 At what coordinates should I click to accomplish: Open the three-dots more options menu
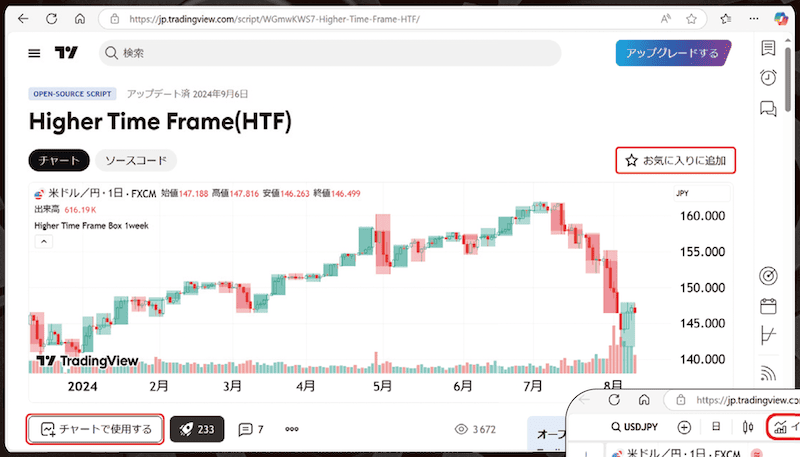(292, 429)
